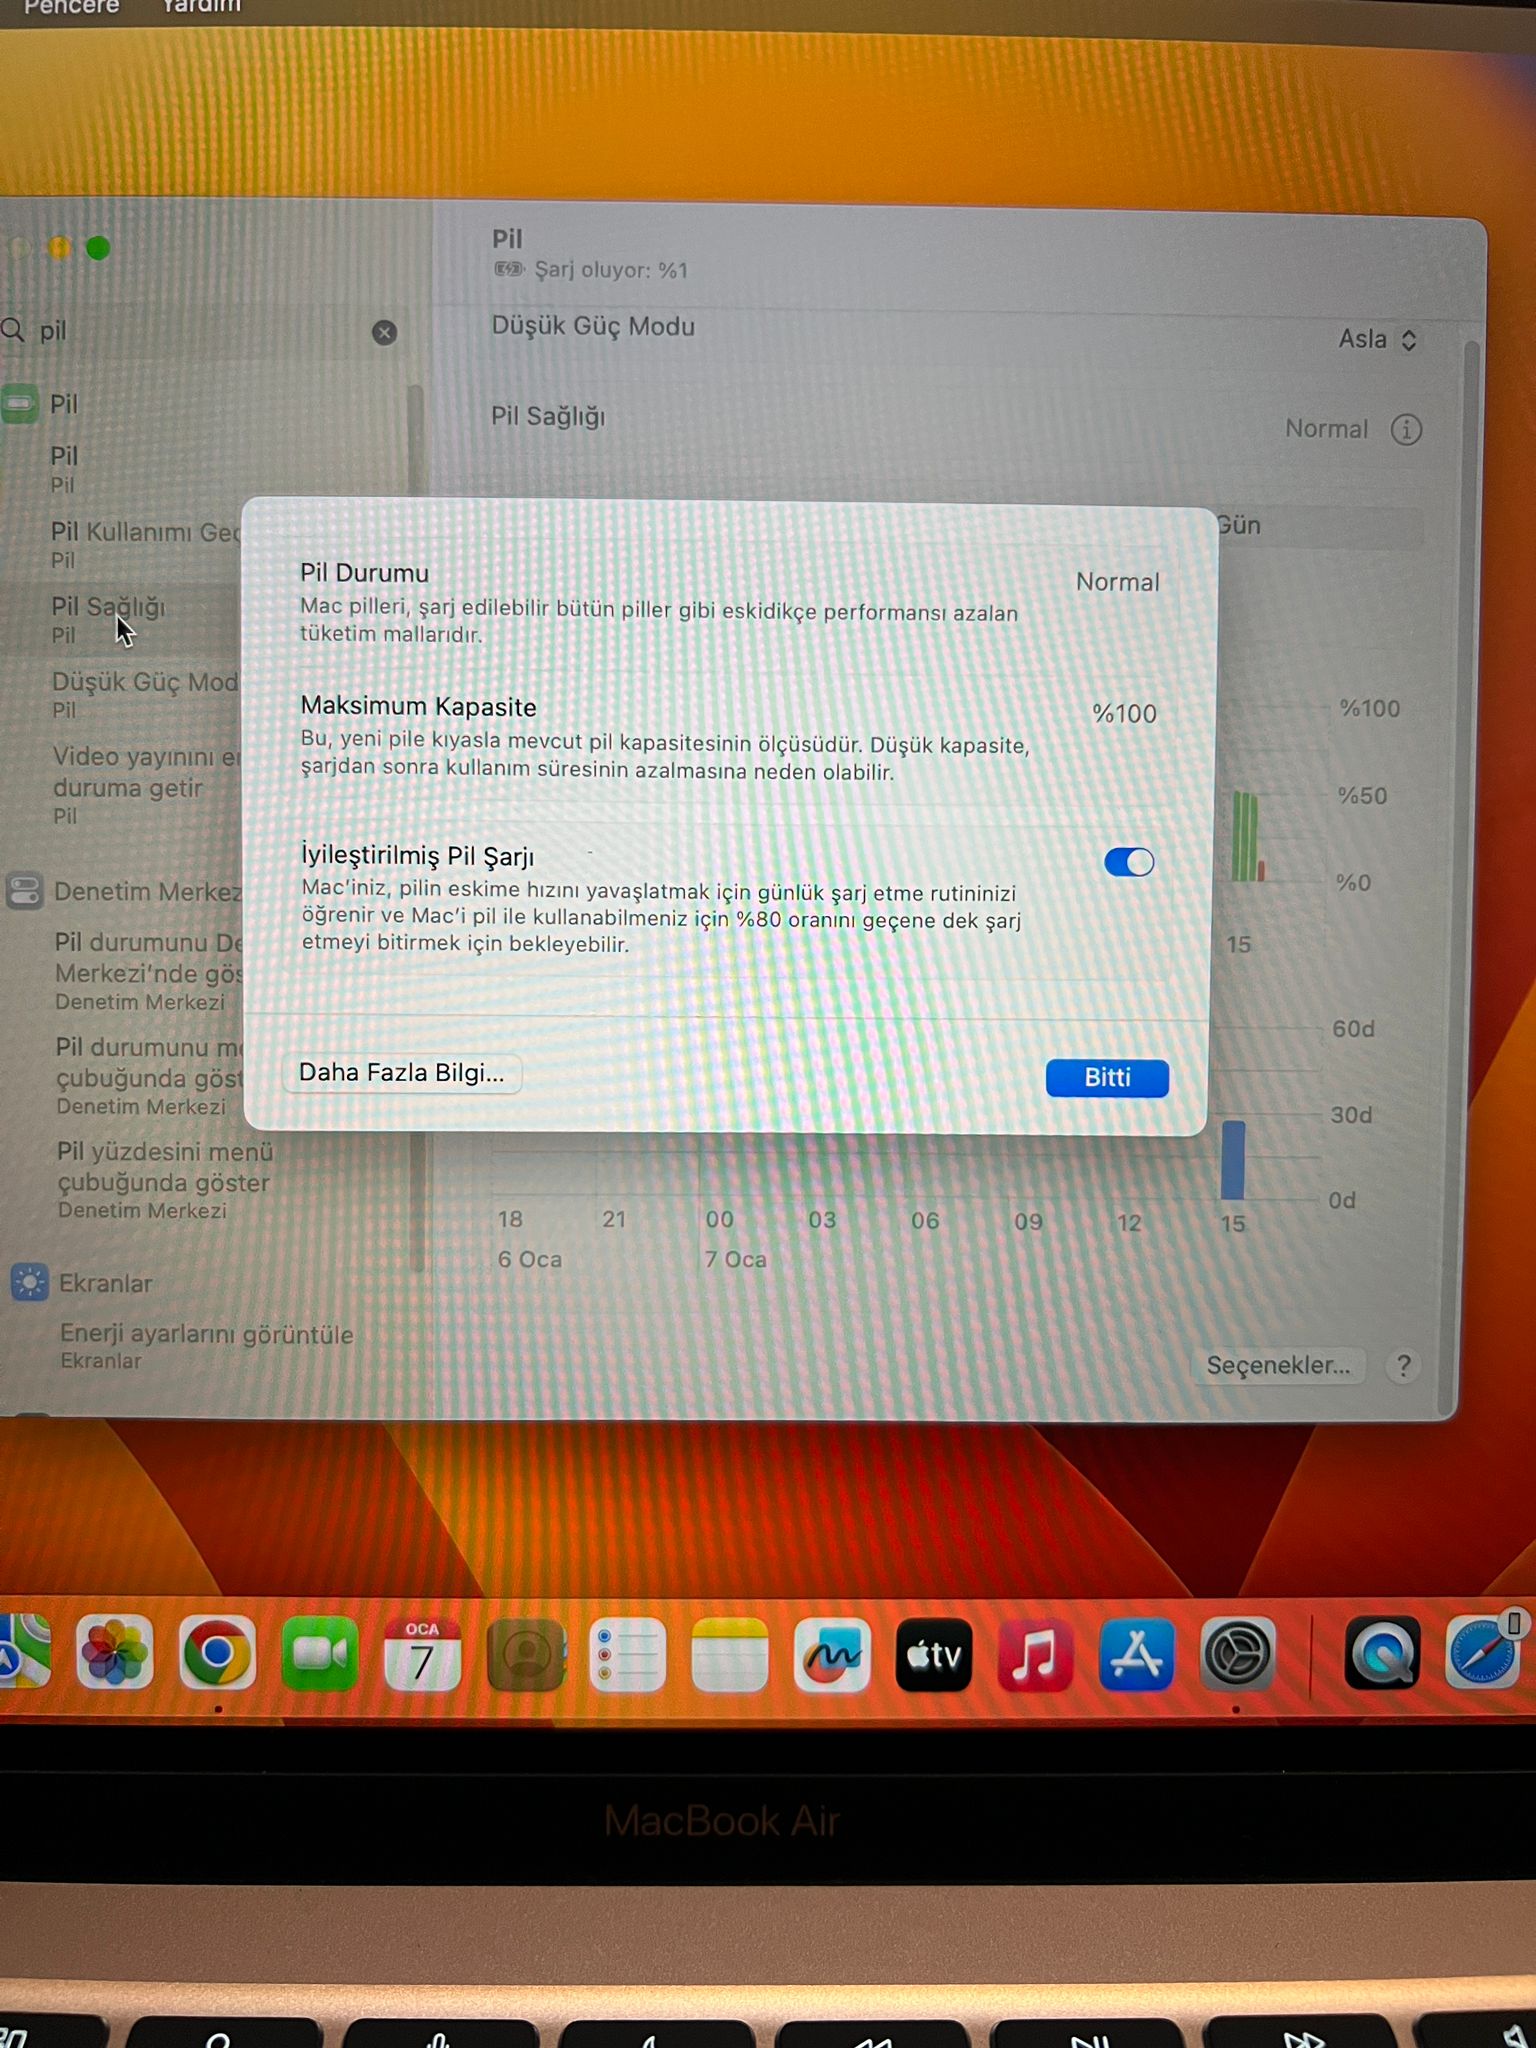The image size is (1536, 2048).
Task: Select the Pil Sağlığı search result
Action: 120,619
